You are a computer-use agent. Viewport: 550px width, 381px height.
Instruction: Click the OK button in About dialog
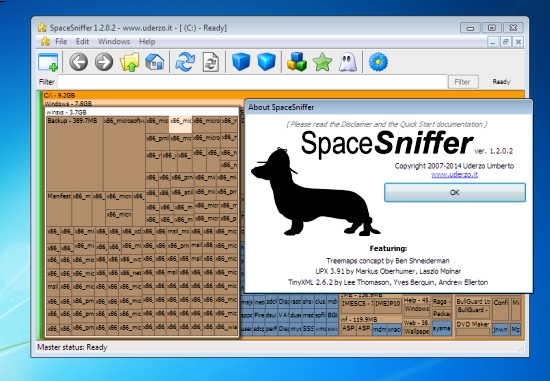point(455,192)
